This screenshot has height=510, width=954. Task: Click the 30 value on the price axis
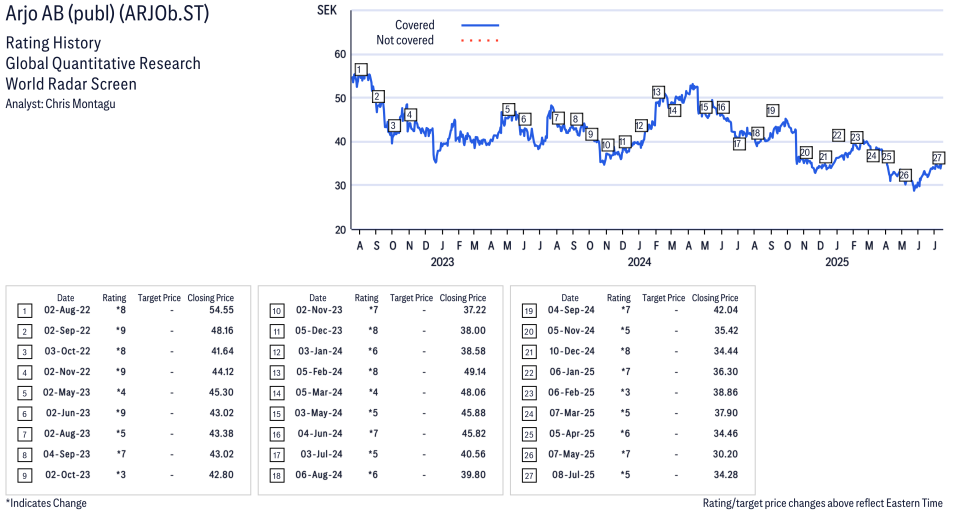[x=340, y=186]
